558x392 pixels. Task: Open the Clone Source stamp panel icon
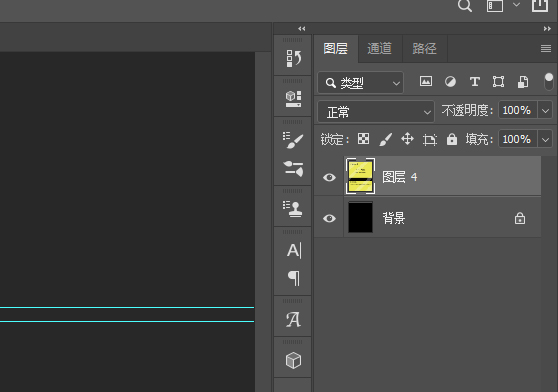(x=293, y=209)
